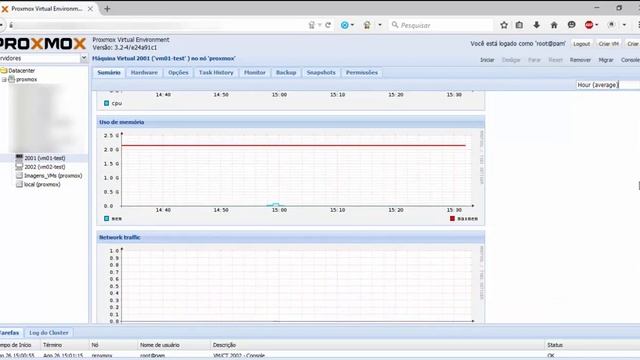
Task: Open the Snapshots tab
Action: click(x=321, y=73)
